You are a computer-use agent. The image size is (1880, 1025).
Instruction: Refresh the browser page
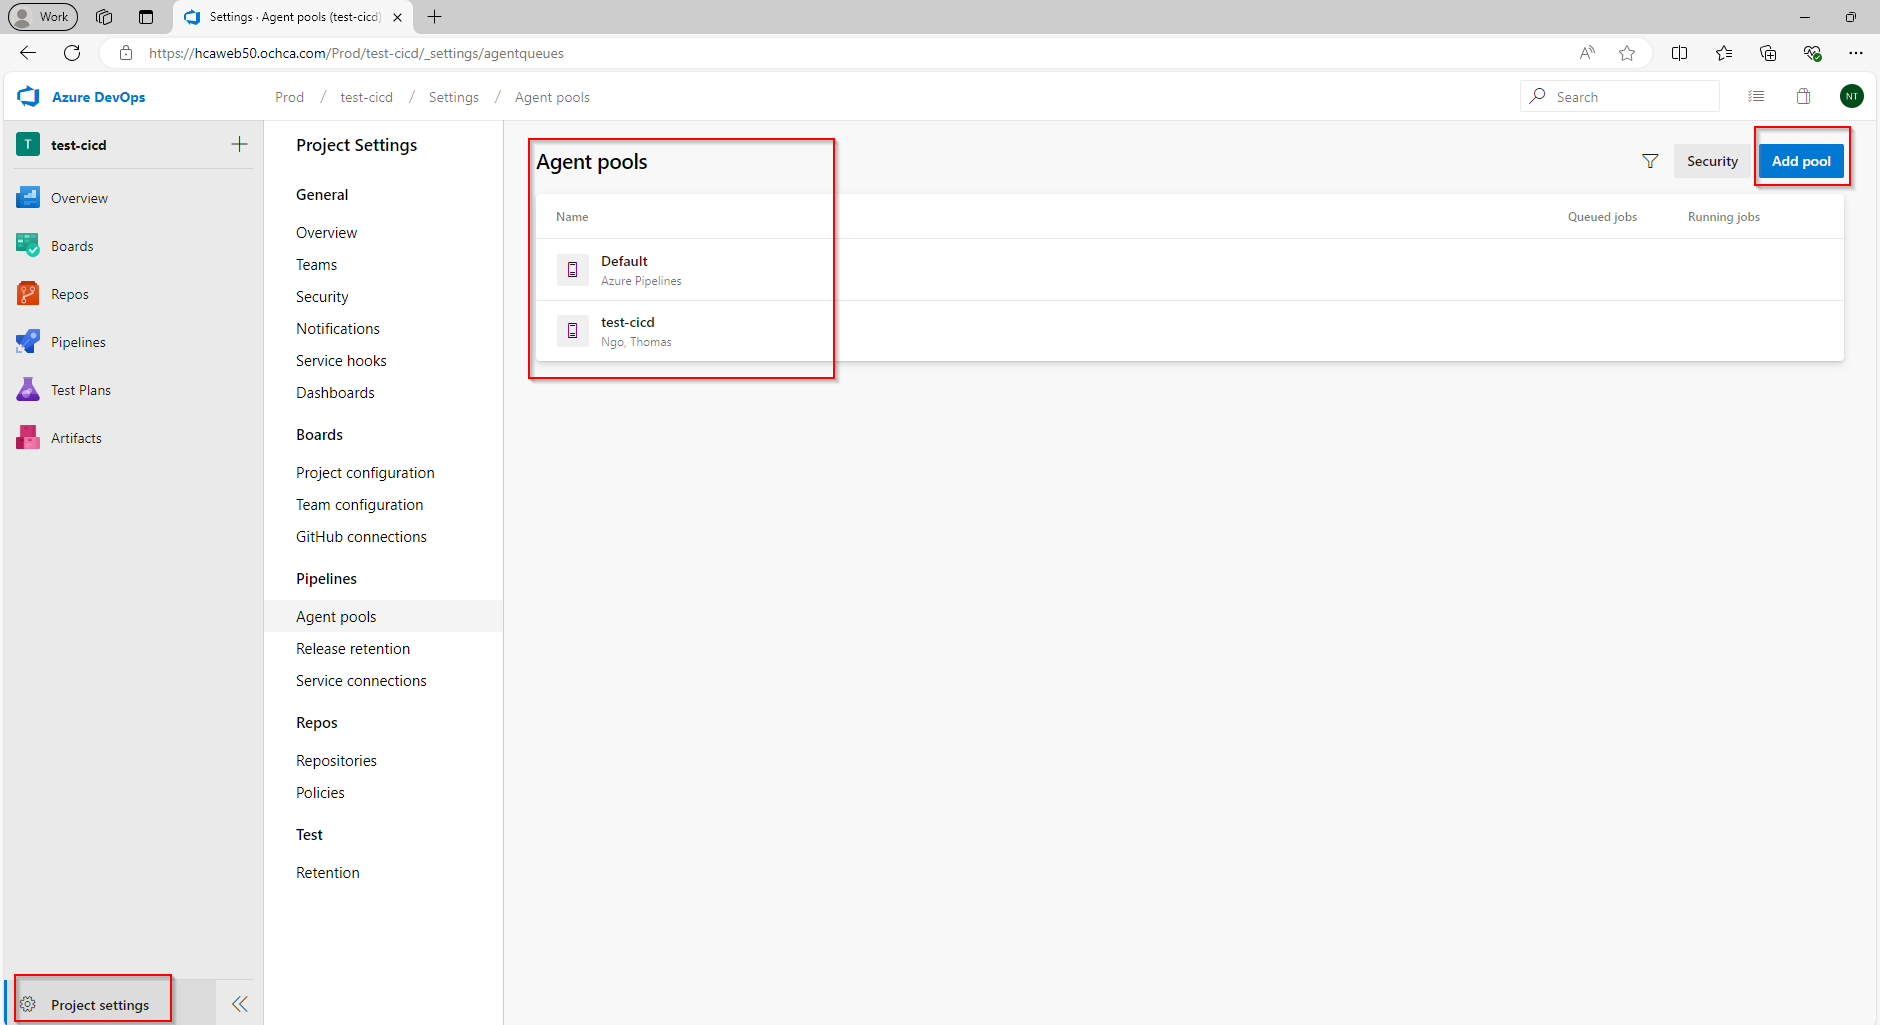click(72, 53)
